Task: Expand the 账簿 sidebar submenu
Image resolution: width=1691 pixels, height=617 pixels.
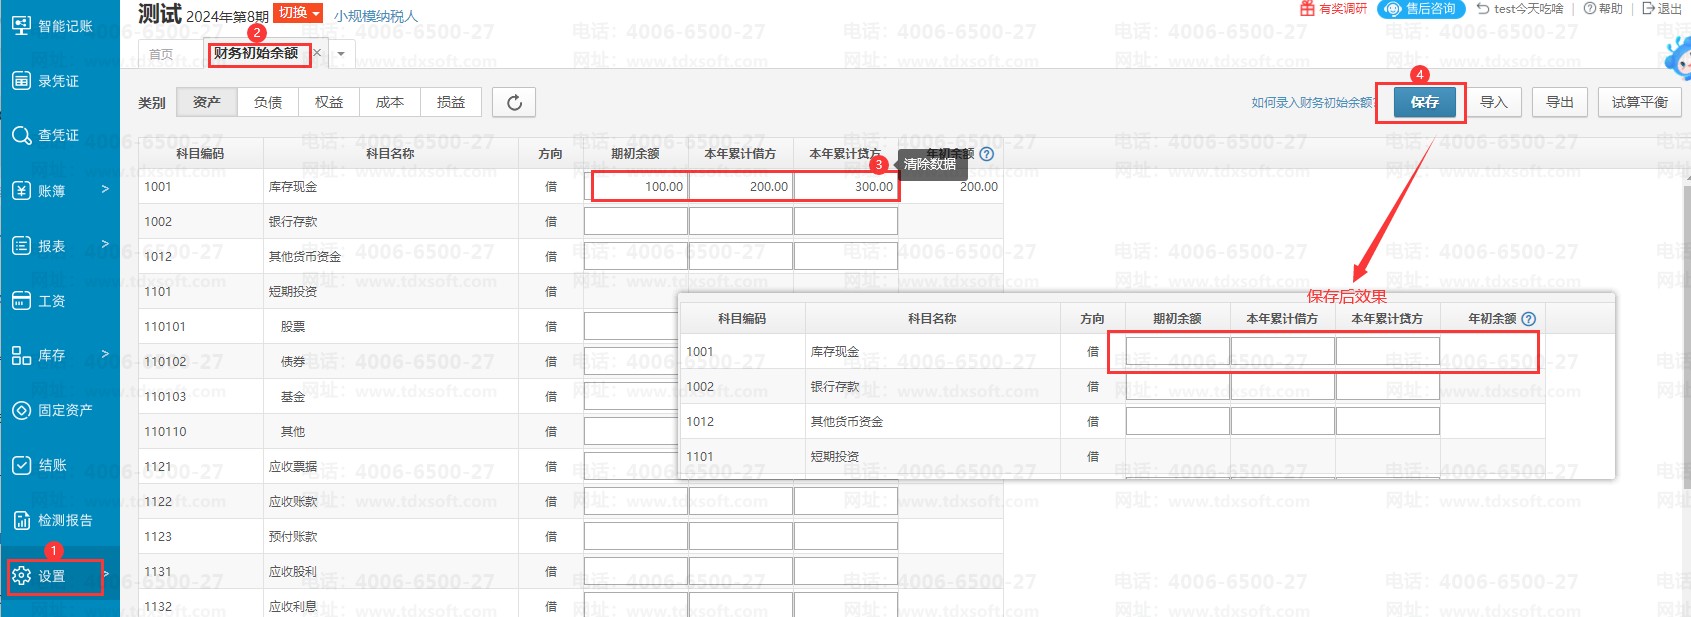Action: (x=105, y=189)
